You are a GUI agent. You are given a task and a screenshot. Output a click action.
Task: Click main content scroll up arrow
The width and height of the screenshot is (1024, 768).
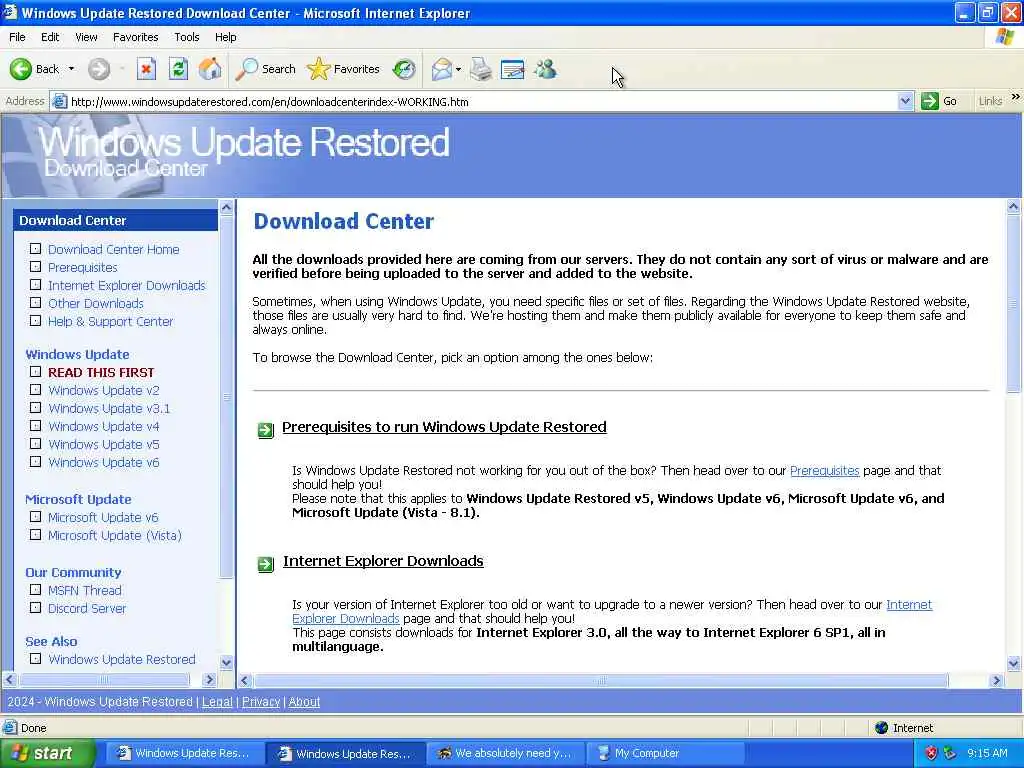pyautogui.click(x=1014, y=207)
